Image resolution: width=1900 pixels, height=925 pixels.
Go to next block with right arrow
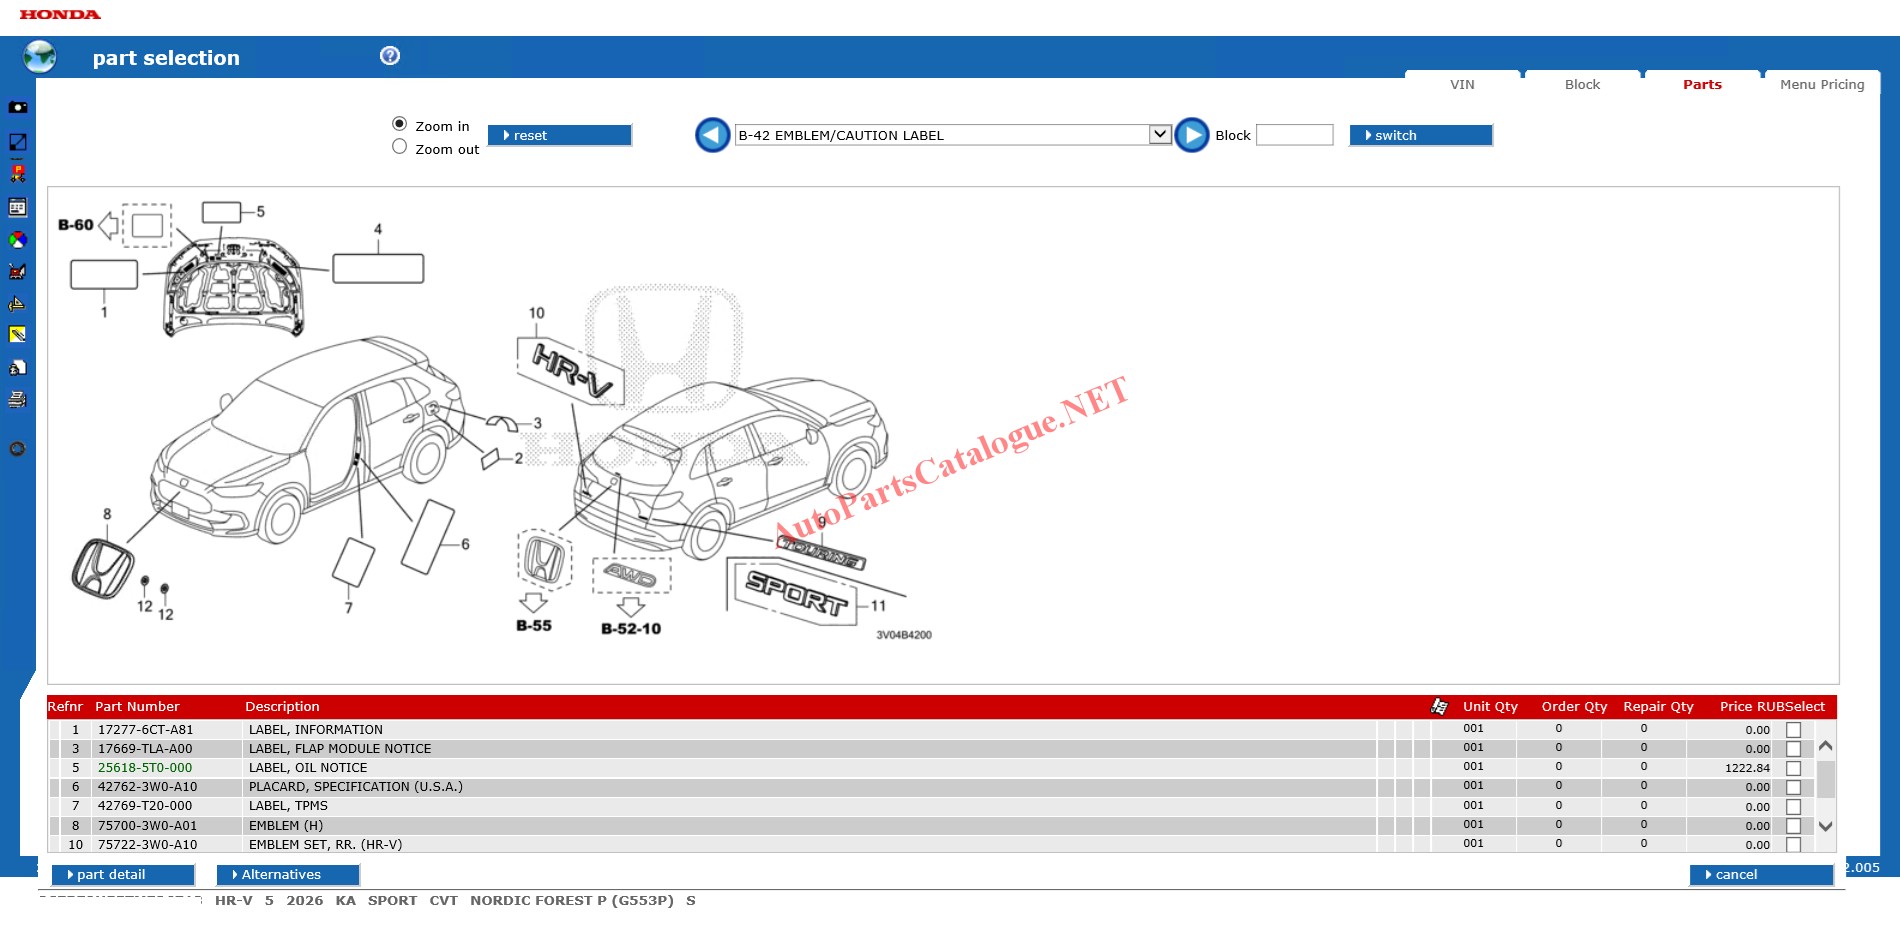1192,135
